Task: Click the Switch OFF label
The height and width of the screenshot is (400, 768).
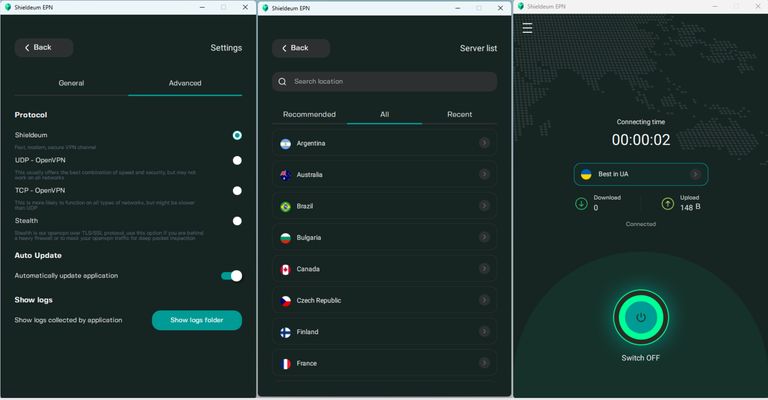Action: [x=641, y=358]
